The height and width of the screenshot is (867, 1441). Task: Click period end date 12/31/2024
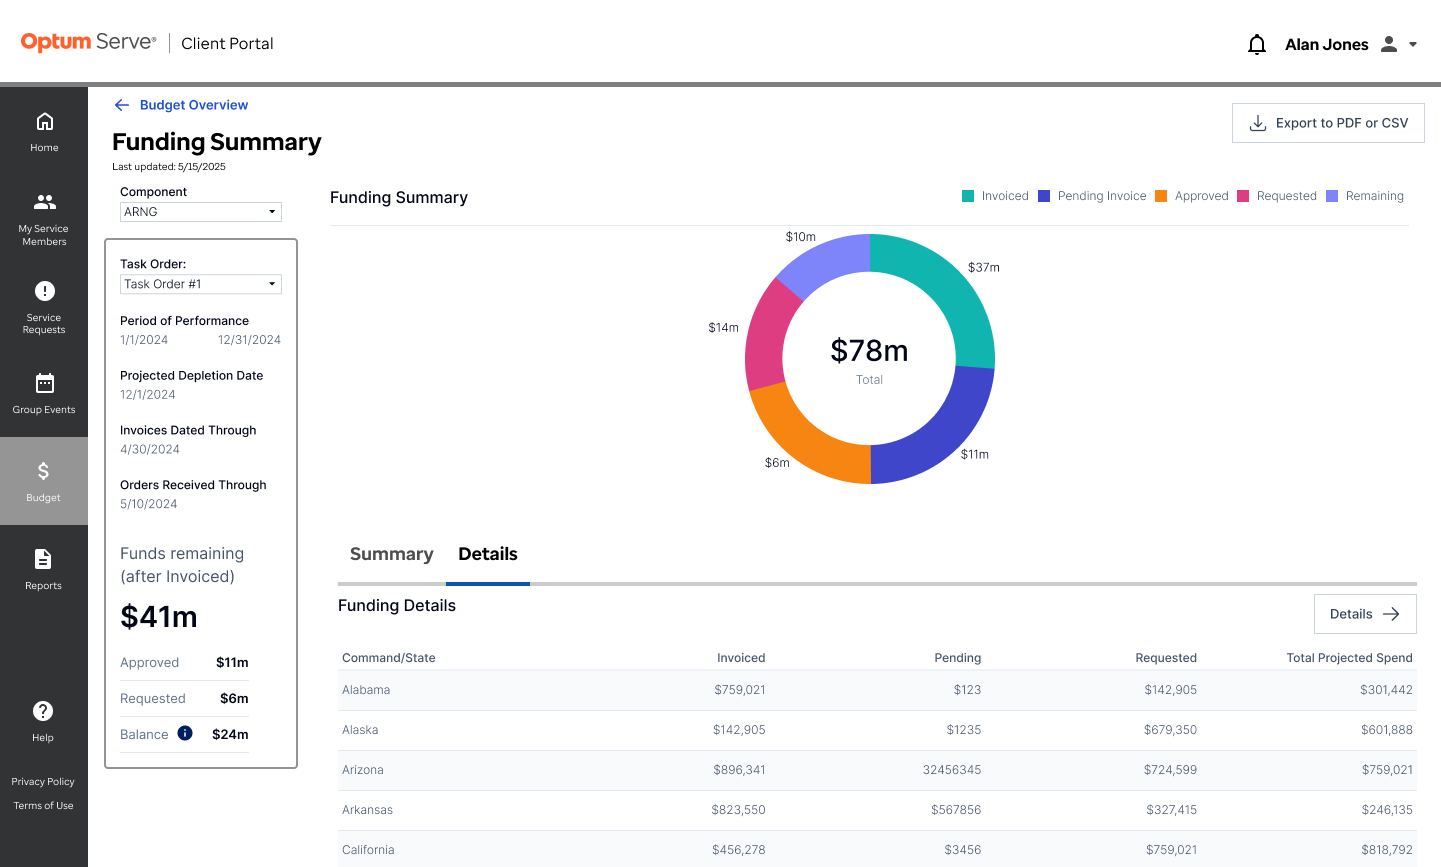249,340
